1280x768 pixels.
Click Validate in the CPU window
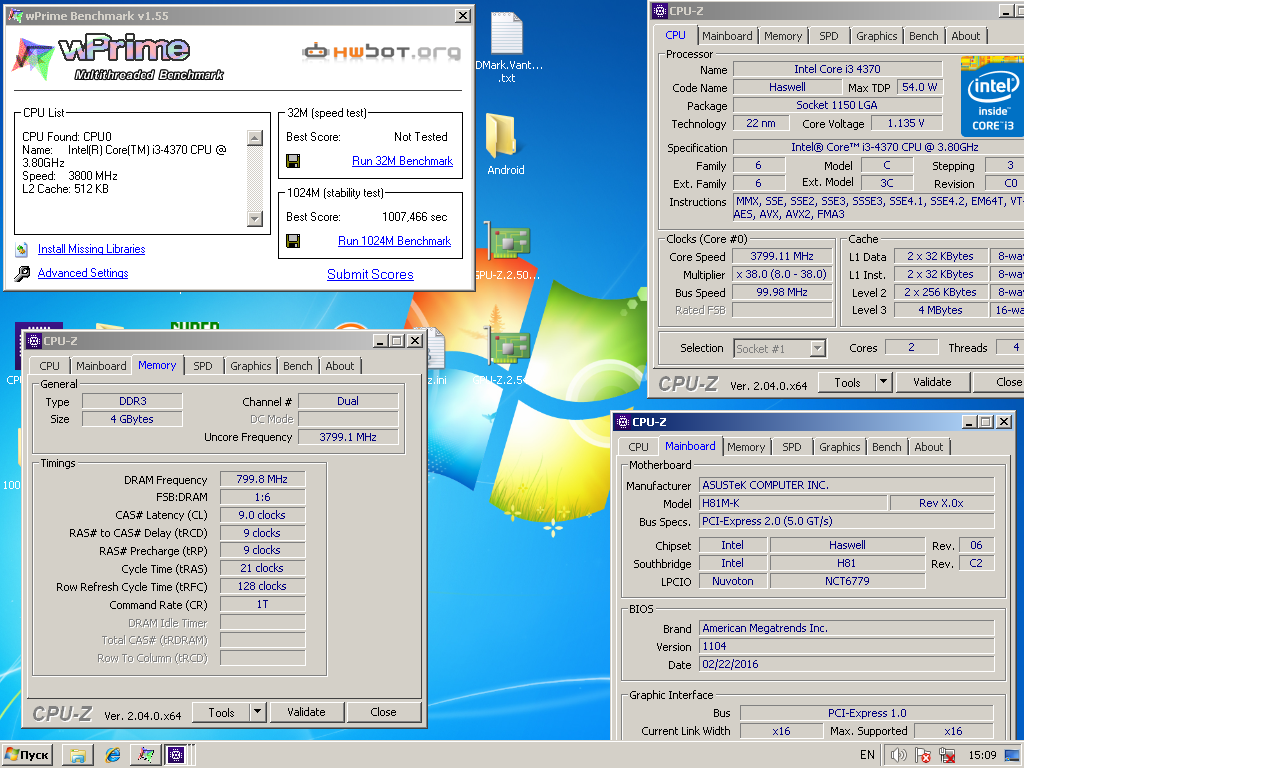pyautogui.click(x=932, y=382)
